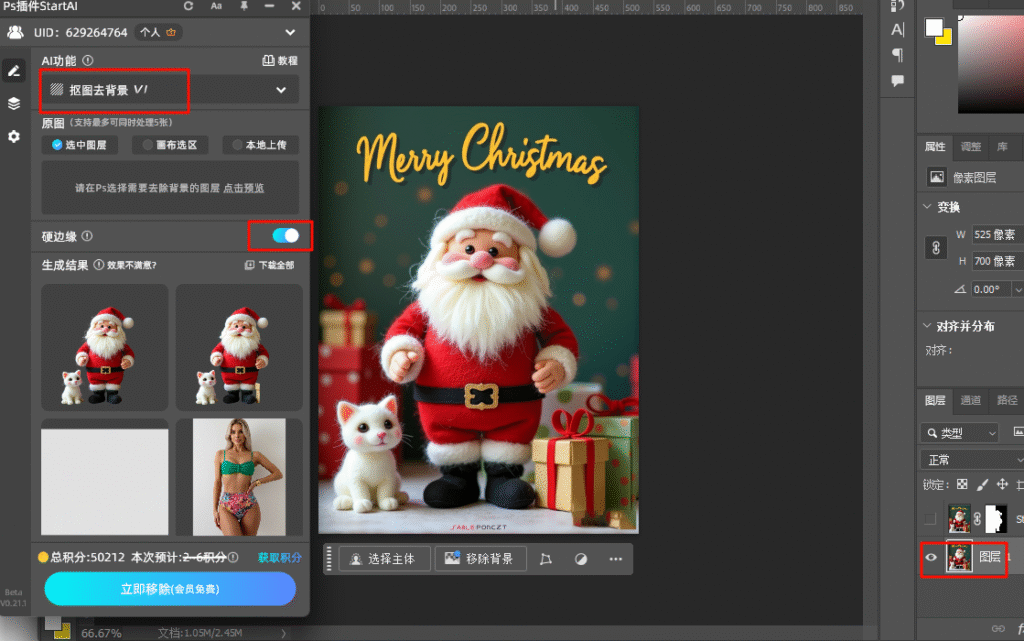
Task: Switch to the 通道 channels tab
Action: pos(970,400)
